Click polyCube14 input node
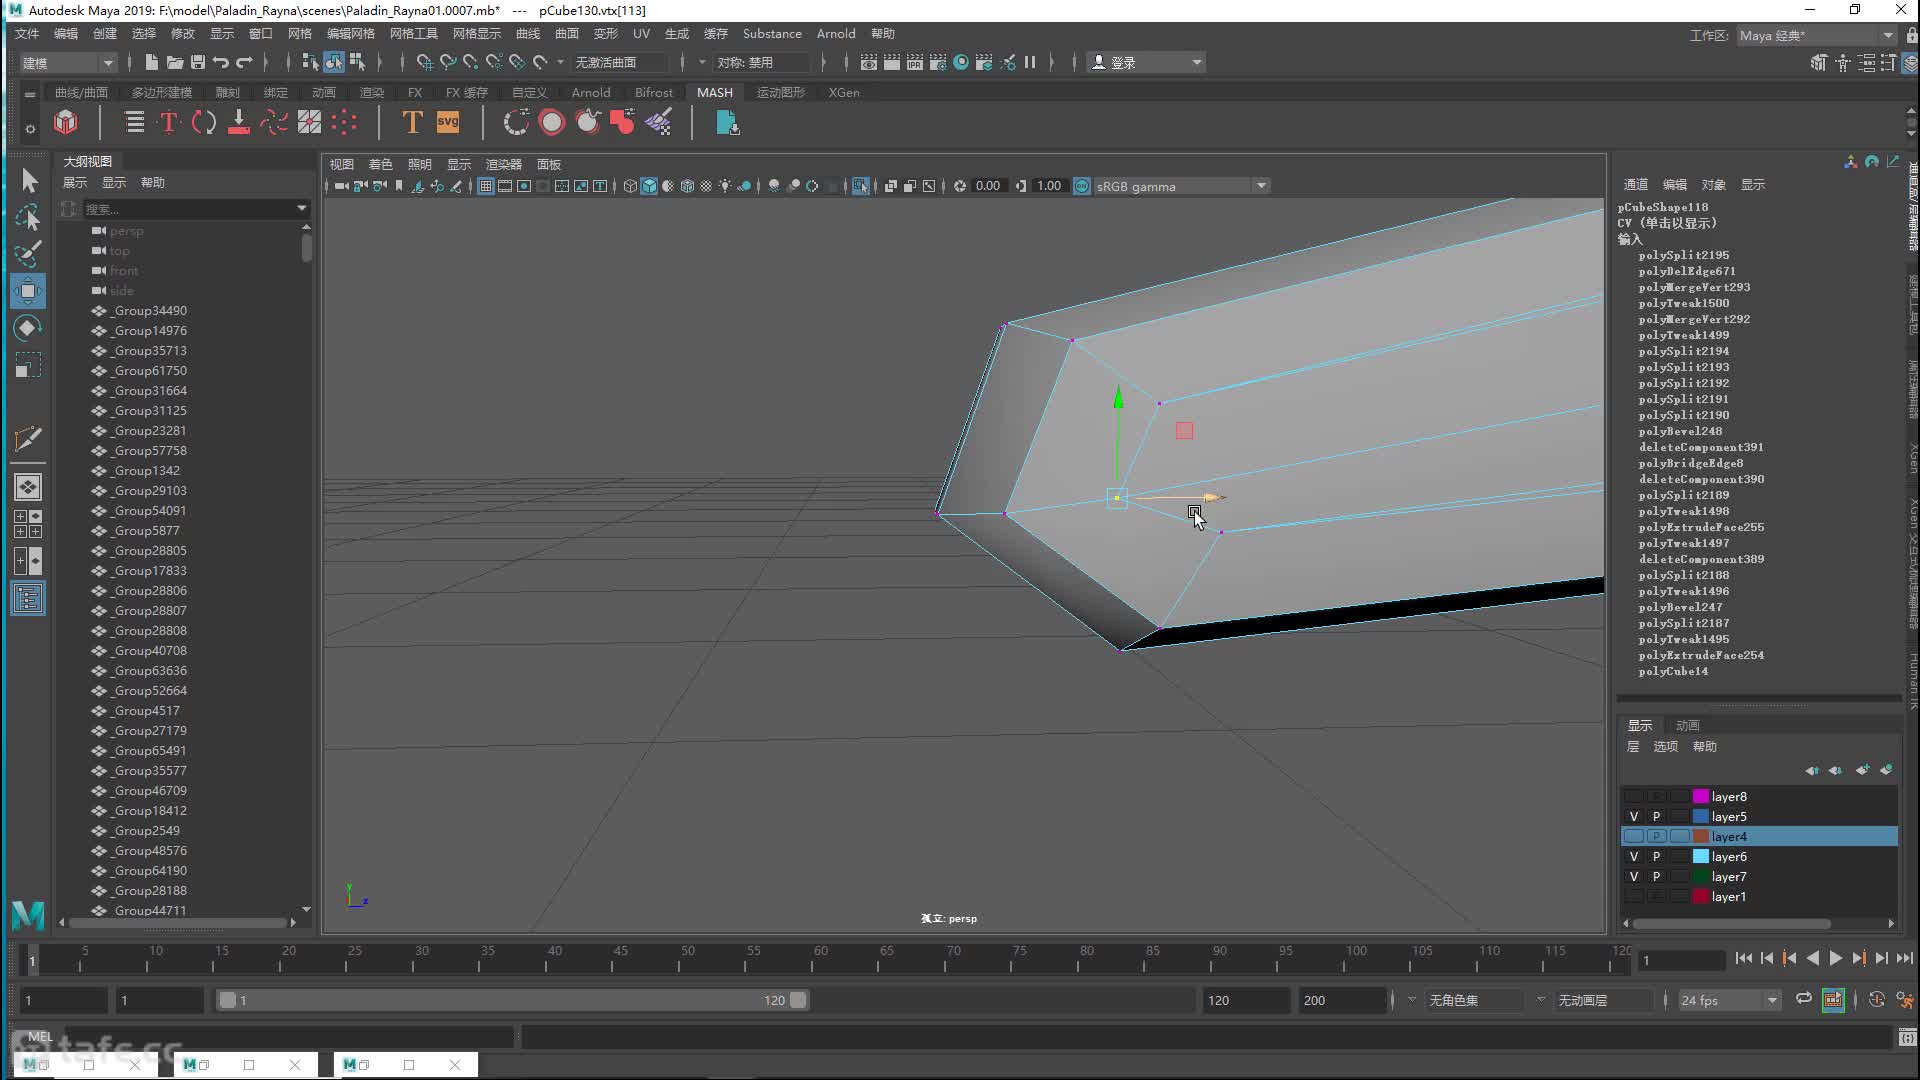 1673,671
